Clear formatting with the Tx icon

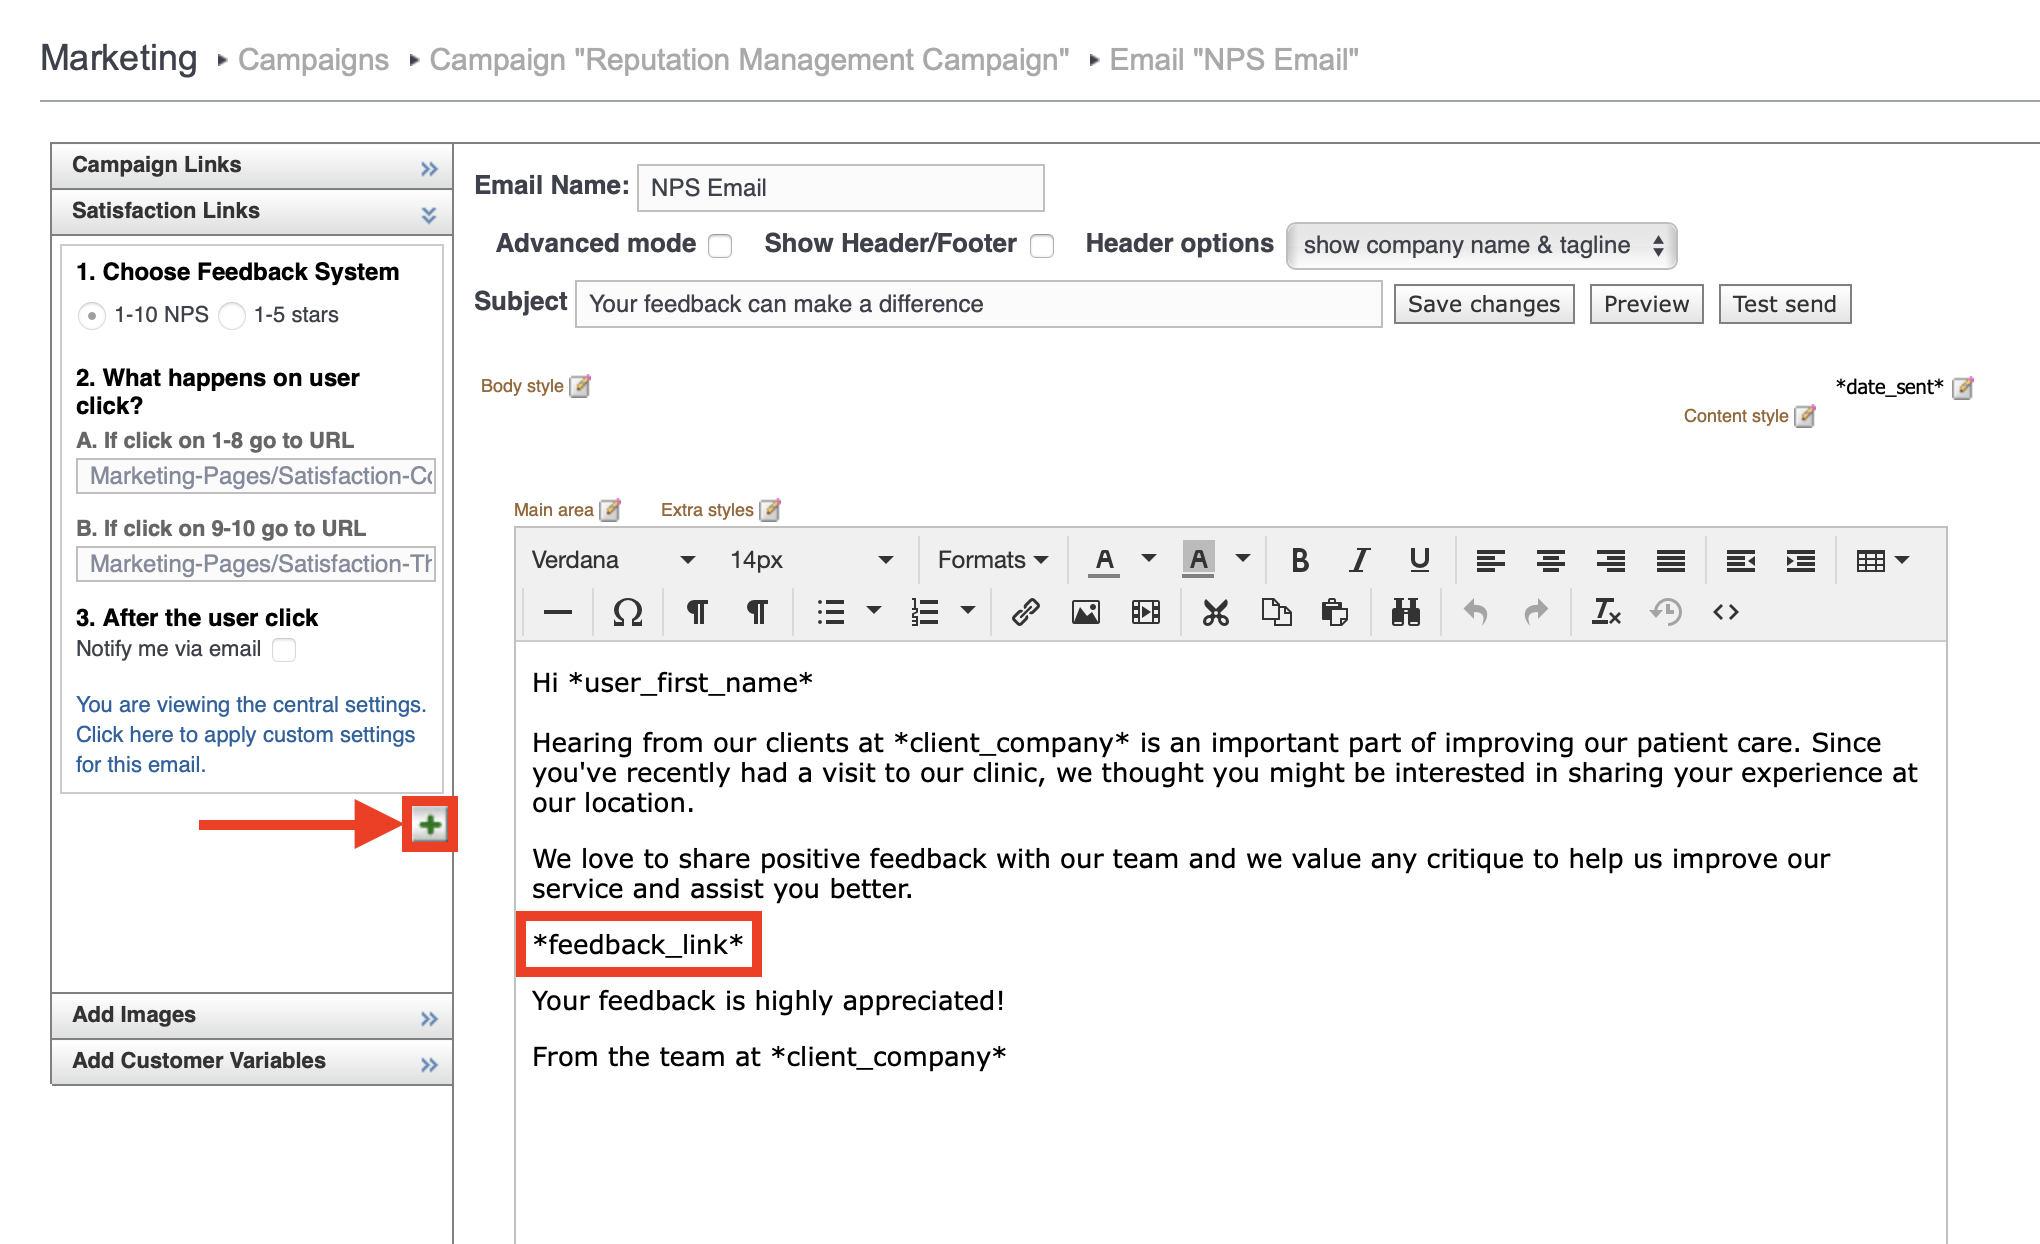[x=1605, y=611]
